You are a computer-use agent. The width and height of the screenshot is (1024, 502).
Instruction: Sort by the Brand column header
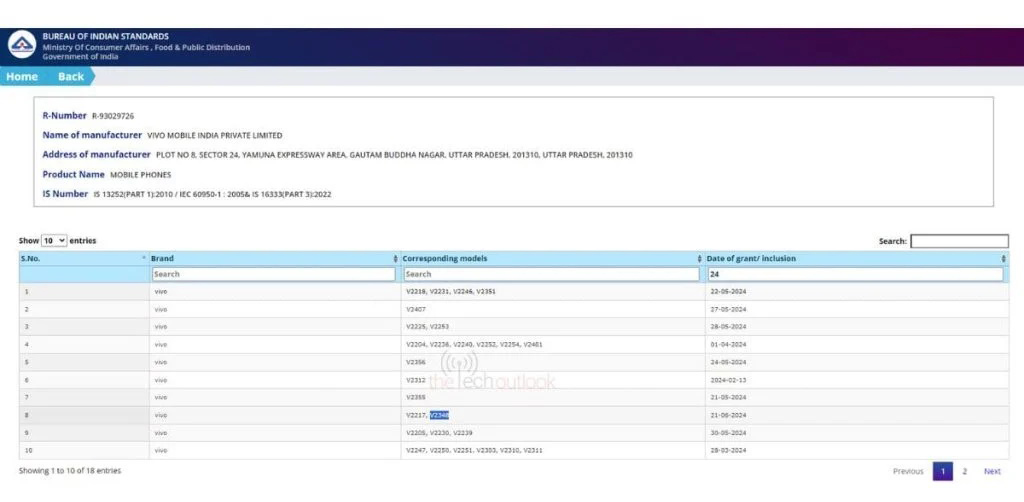274,259
